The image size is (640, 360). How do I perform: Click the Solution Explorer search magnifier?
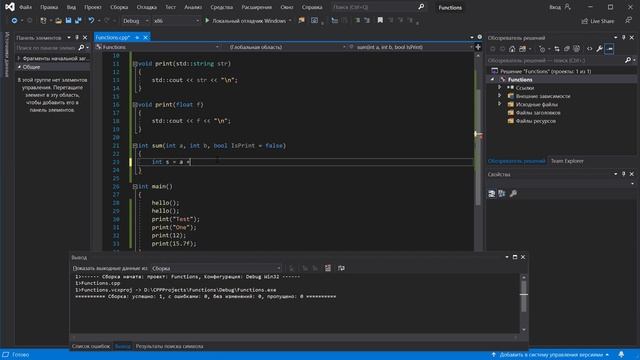tap(628, 60)
